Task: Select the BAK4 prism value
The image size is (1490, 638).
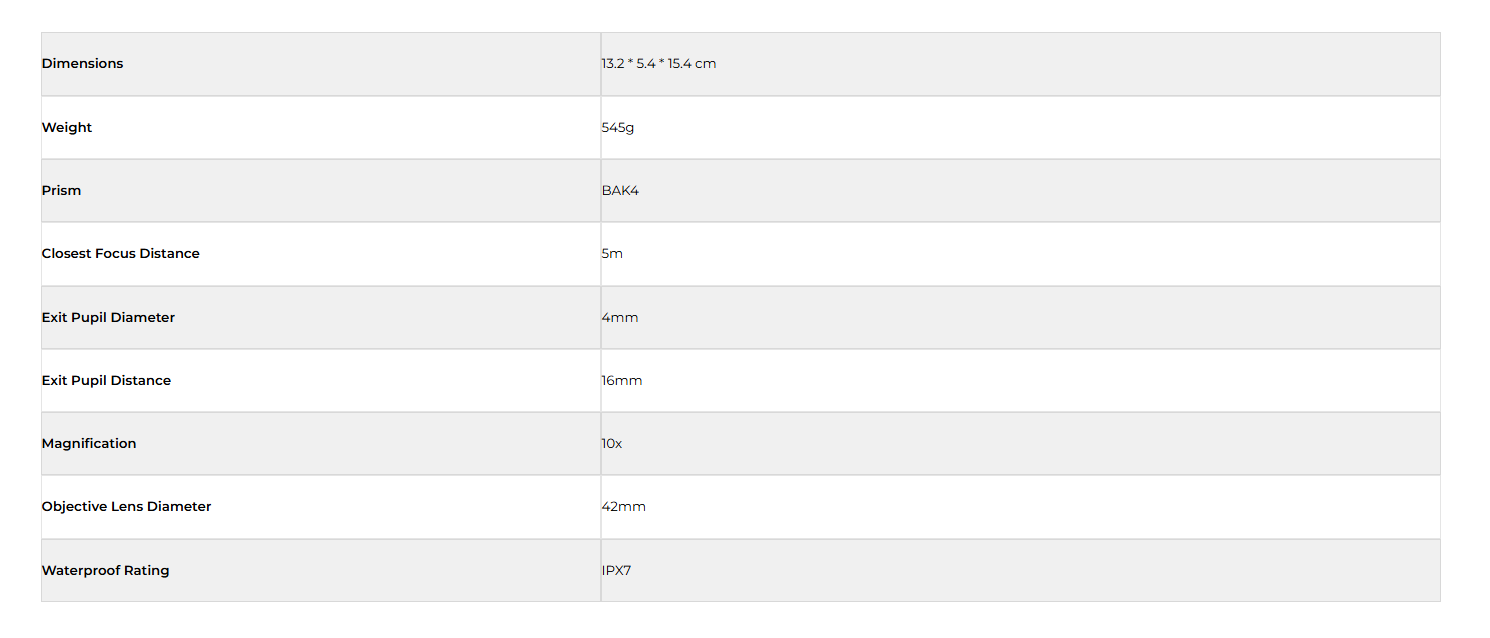Action: pos(620,191)
